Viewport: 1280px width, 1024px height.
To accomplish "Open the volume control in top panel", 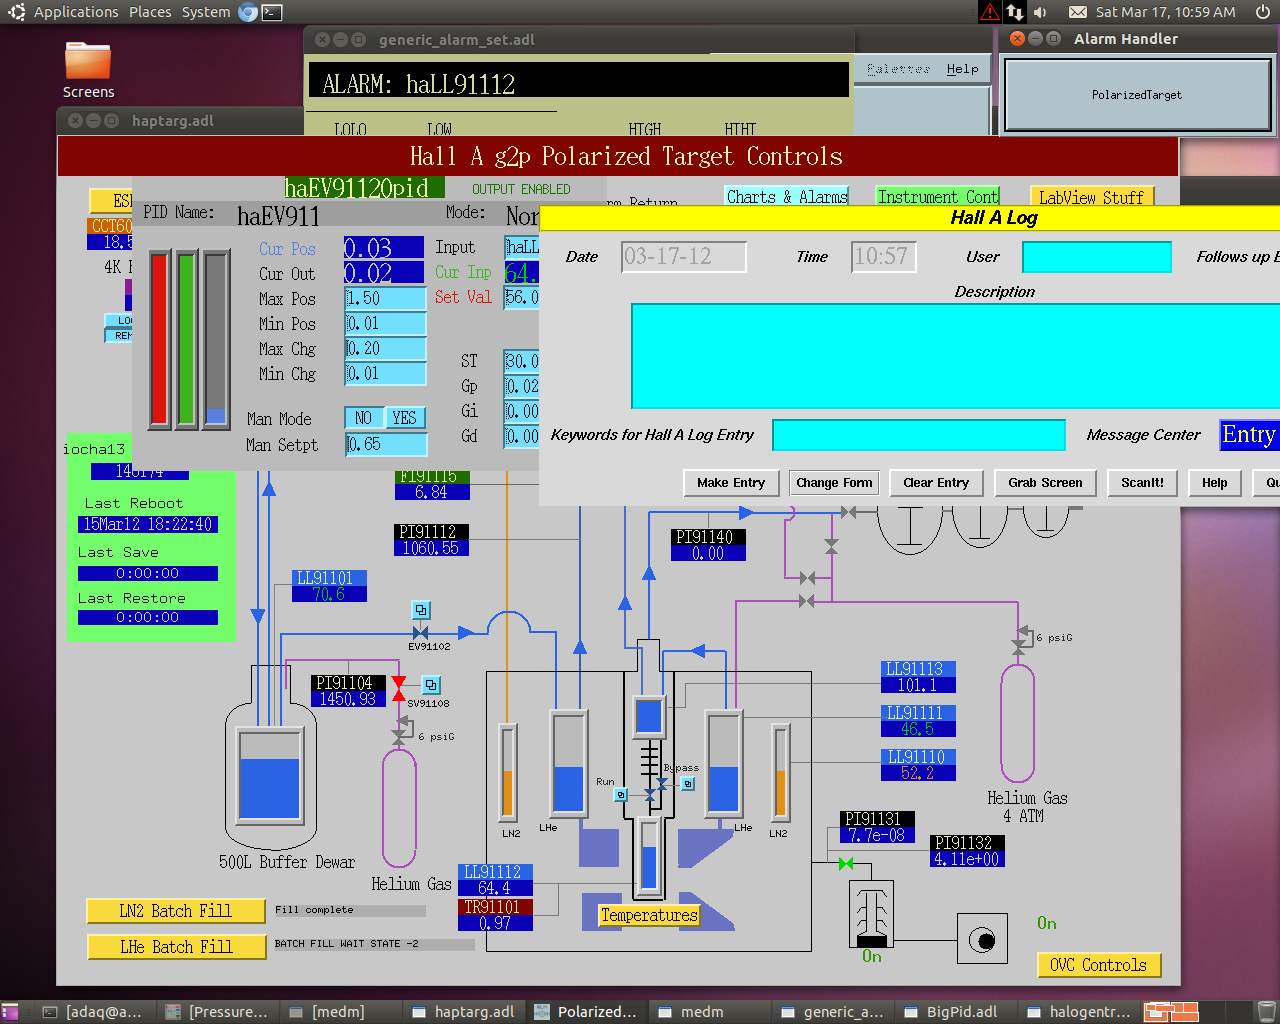I will coord(1041,12).
